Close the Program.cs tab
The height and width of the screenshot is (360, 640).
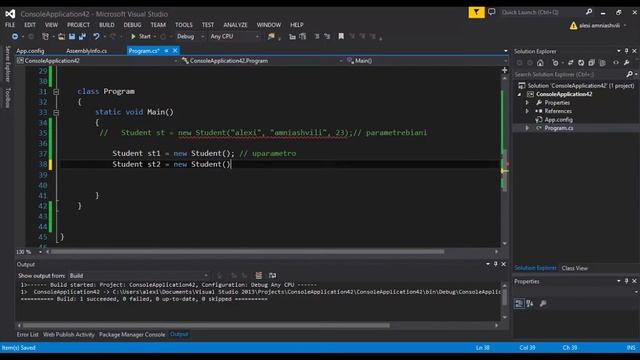pyautogui.click(x=175, y=51)
